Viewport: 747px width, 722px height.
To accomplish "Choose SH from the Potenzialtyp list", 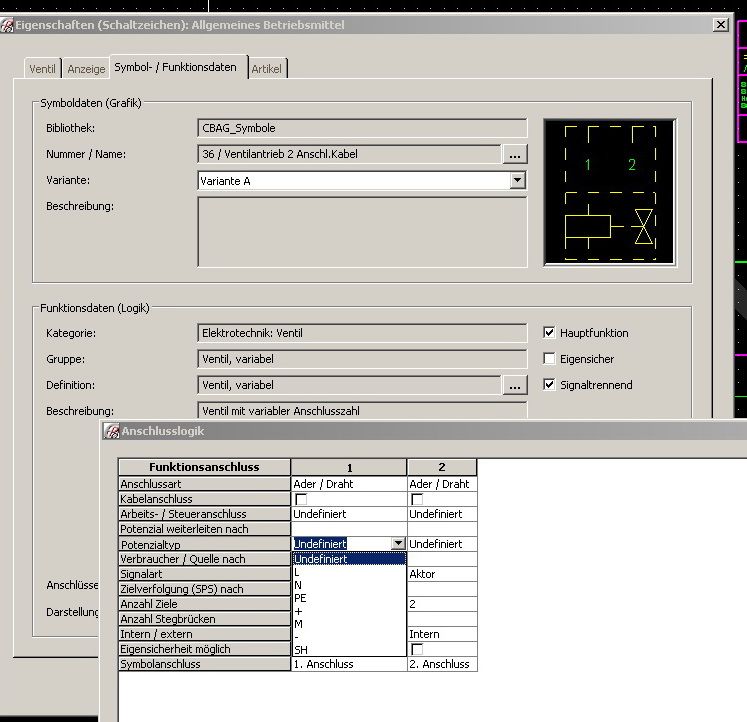I will coord(349,650).
